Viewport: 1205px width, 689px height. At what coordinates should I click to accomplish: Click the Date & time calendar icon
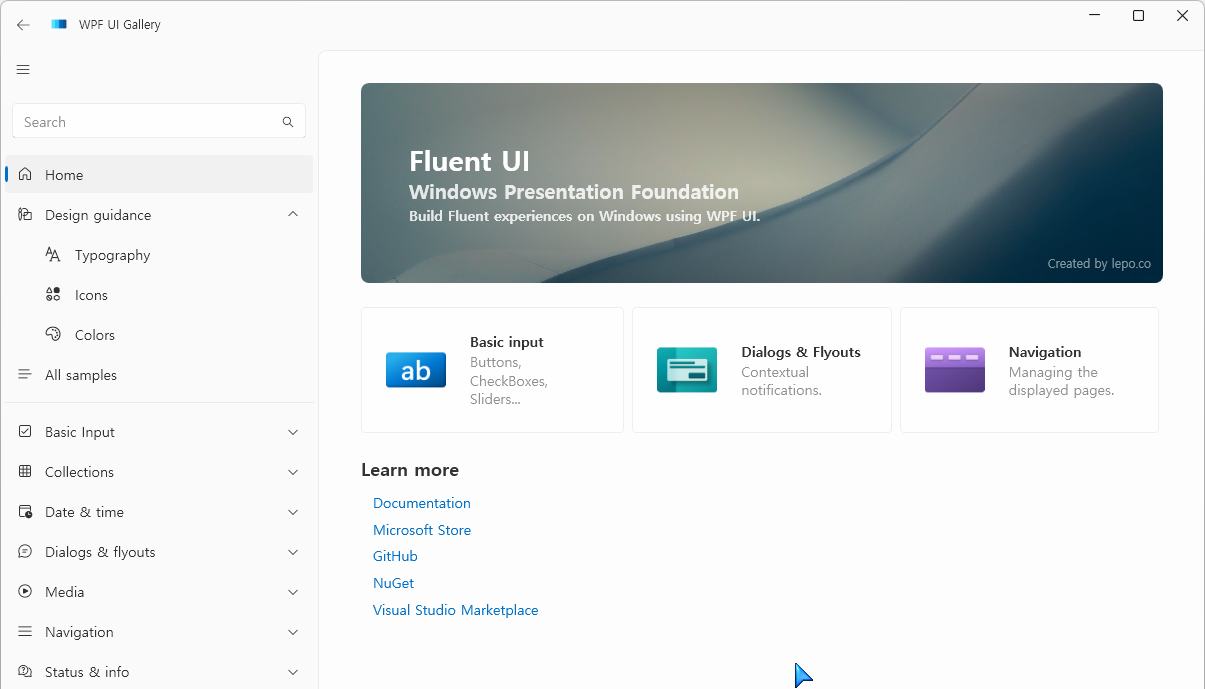click(x=25, y=512)
